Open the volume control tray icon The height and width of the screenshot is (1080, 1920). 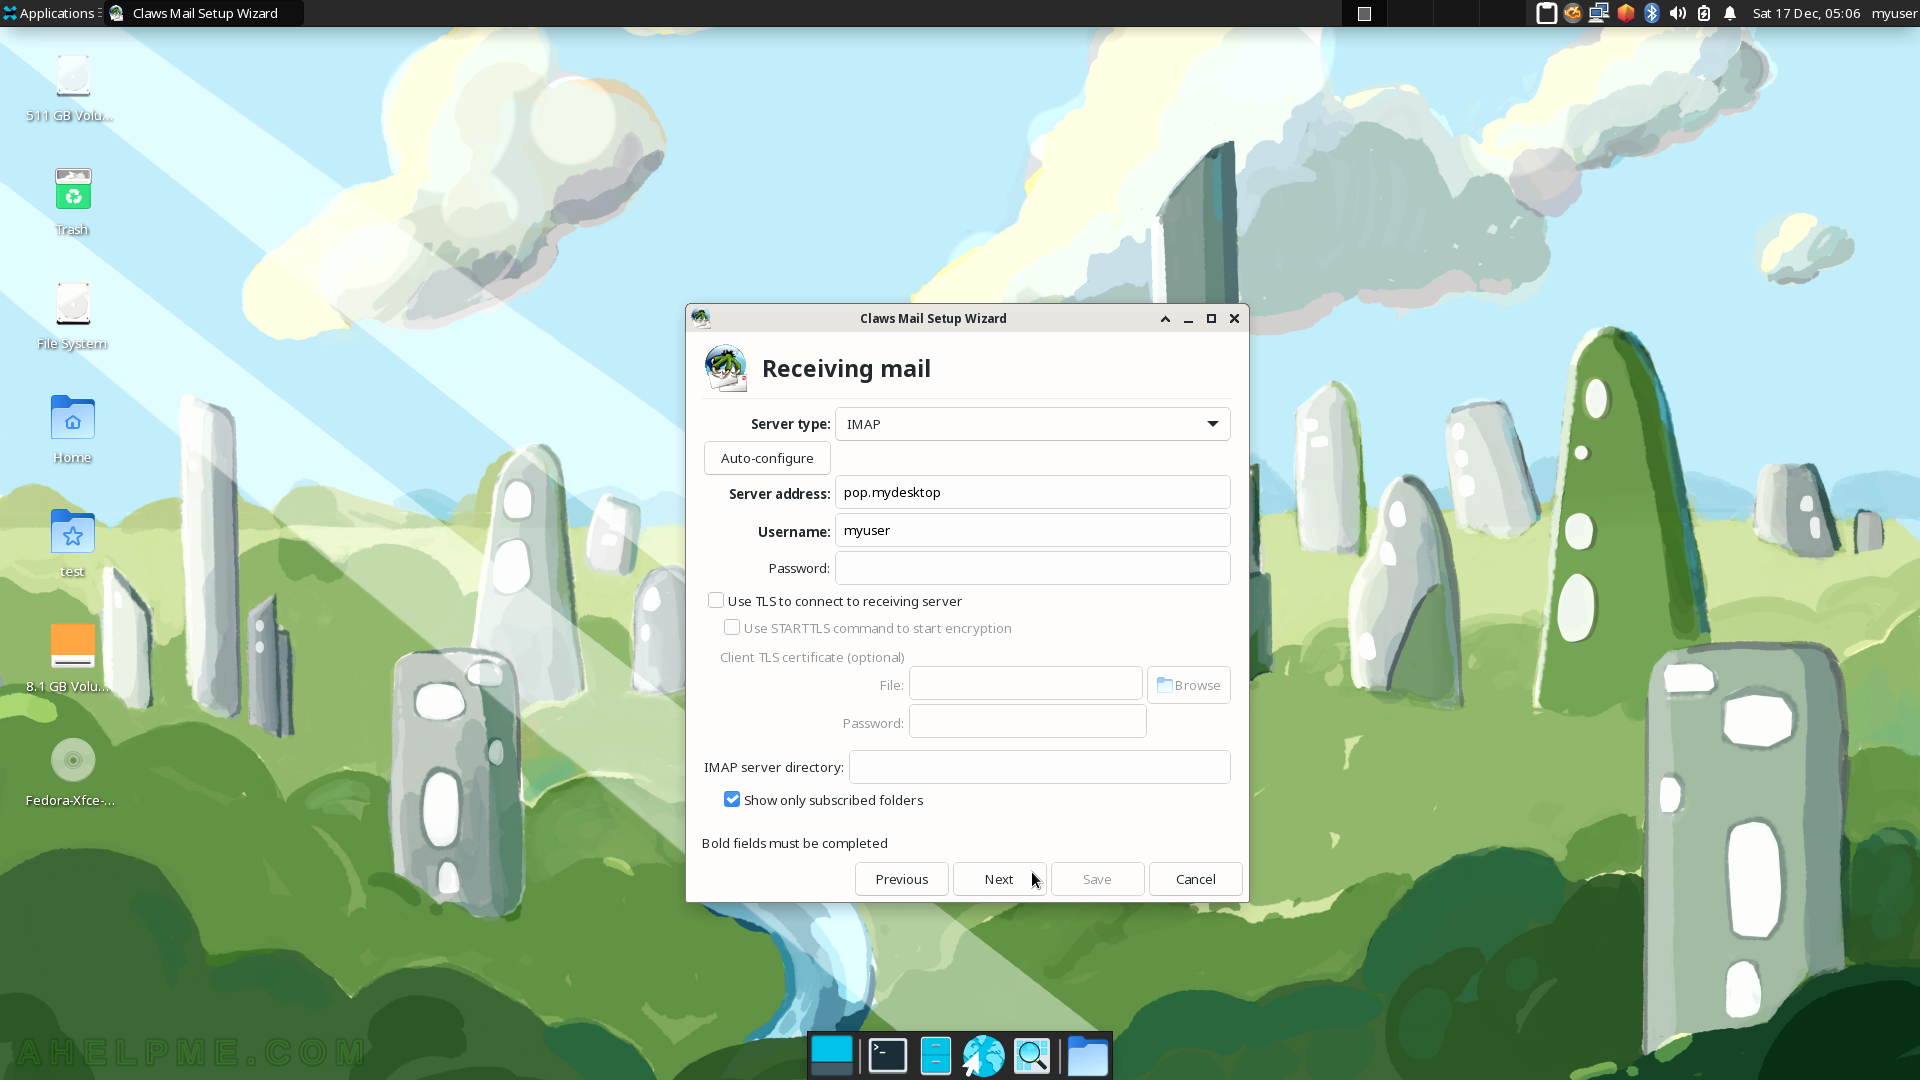[x=1677, y=13]
